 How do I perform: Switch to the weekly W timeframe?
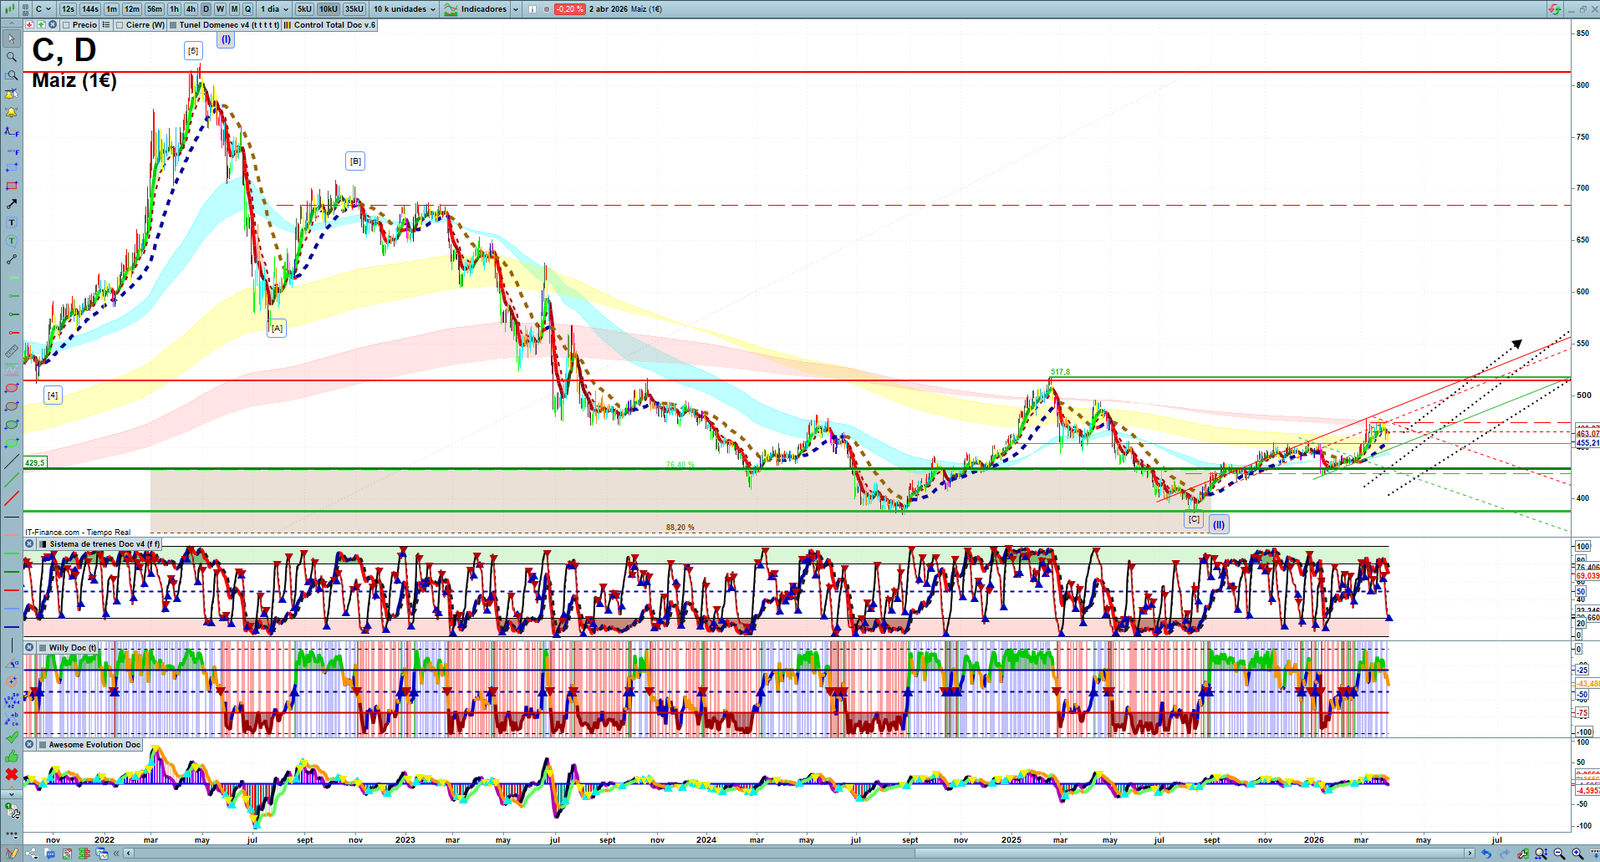coord(220,9)
